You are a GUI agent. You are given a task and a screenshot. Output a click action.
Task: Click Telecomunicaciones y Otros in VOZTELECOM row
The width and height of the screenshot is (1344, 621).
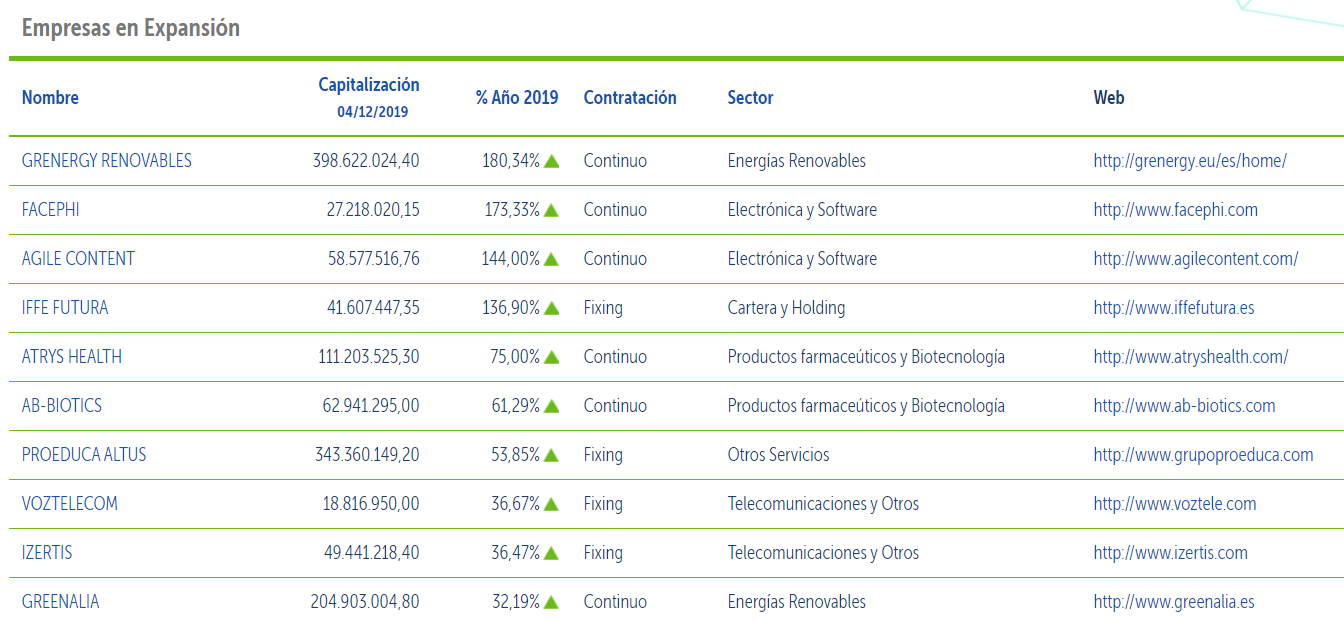[823, 504]
